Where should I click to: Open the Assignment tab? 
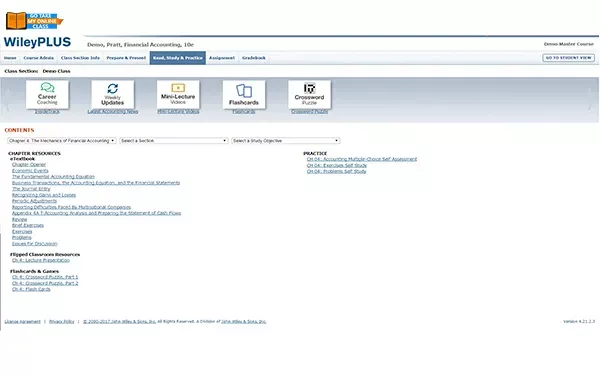pos(222,58)
